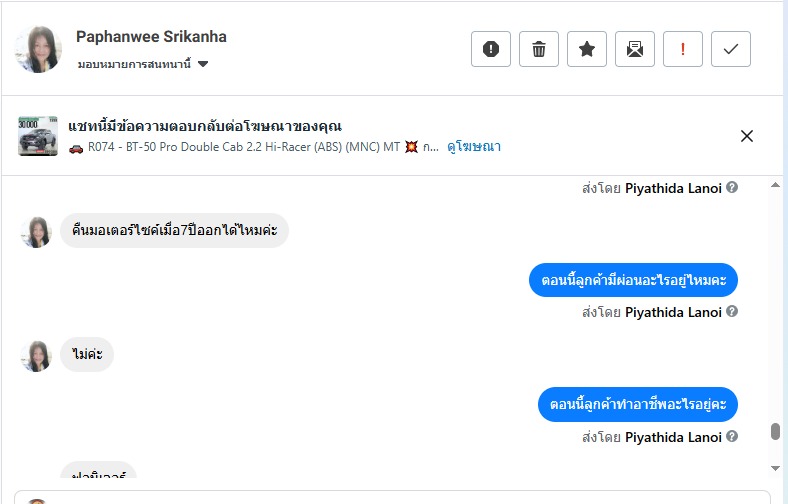Dismiss the ad reply banner
Viewport: 788px width, 504px height.
point(747,136)
